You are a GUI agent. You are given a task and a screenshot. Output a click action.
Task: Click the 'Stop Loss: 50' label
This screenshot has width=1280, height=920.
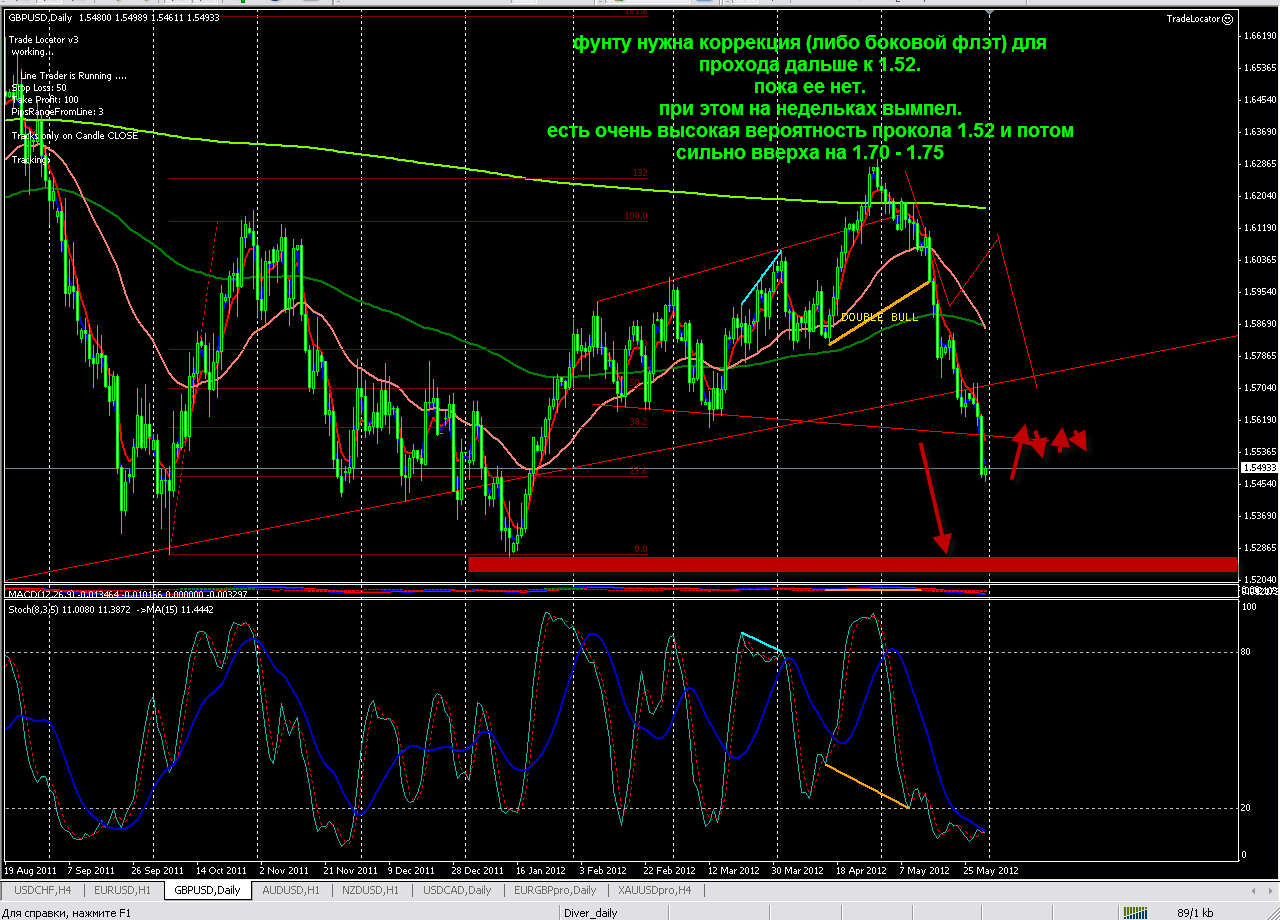40,88
